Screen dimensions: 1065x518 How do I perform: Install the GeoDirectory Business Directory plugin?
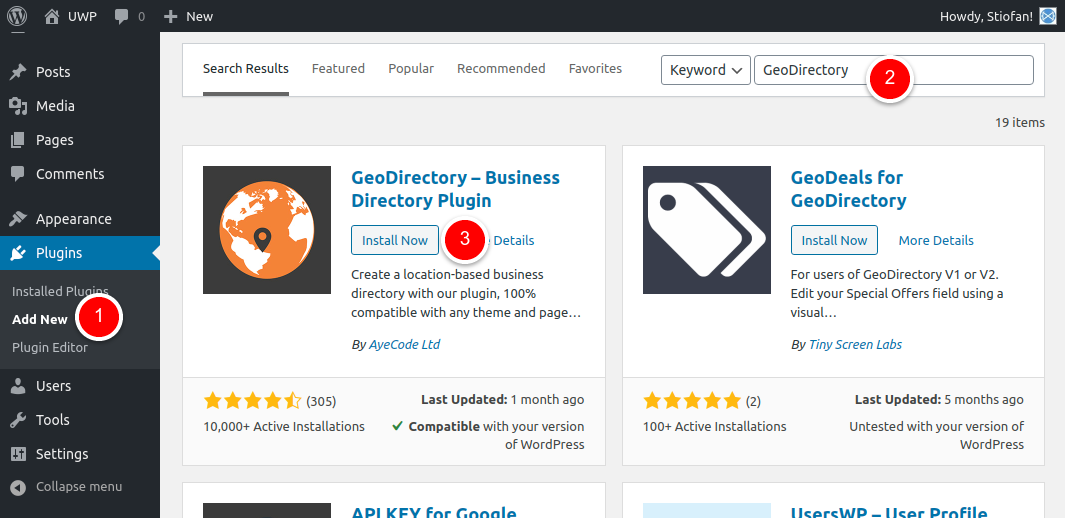[394, 240]
